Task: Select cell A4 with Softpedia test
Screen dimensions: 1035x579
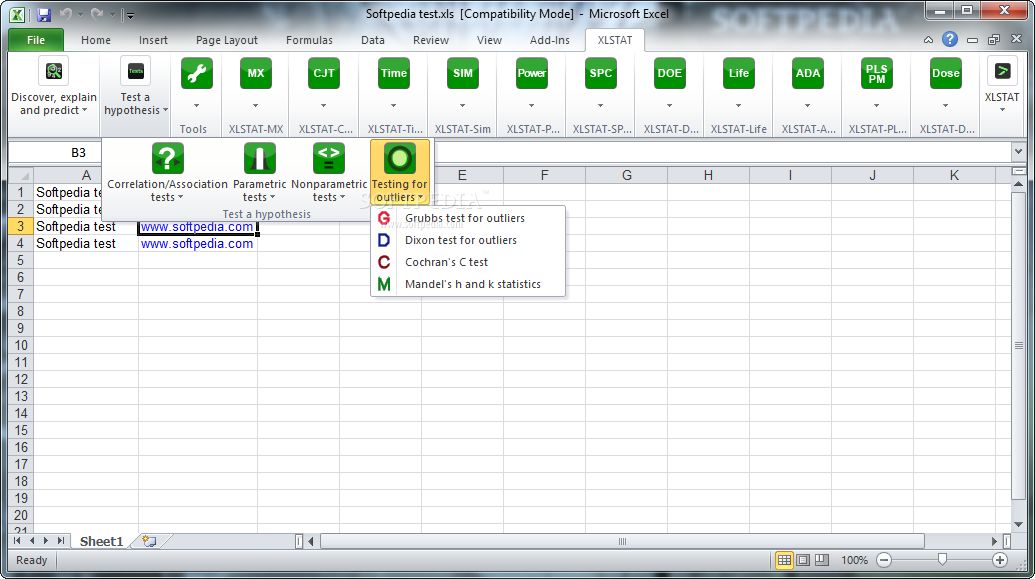Action: (86, 244)
